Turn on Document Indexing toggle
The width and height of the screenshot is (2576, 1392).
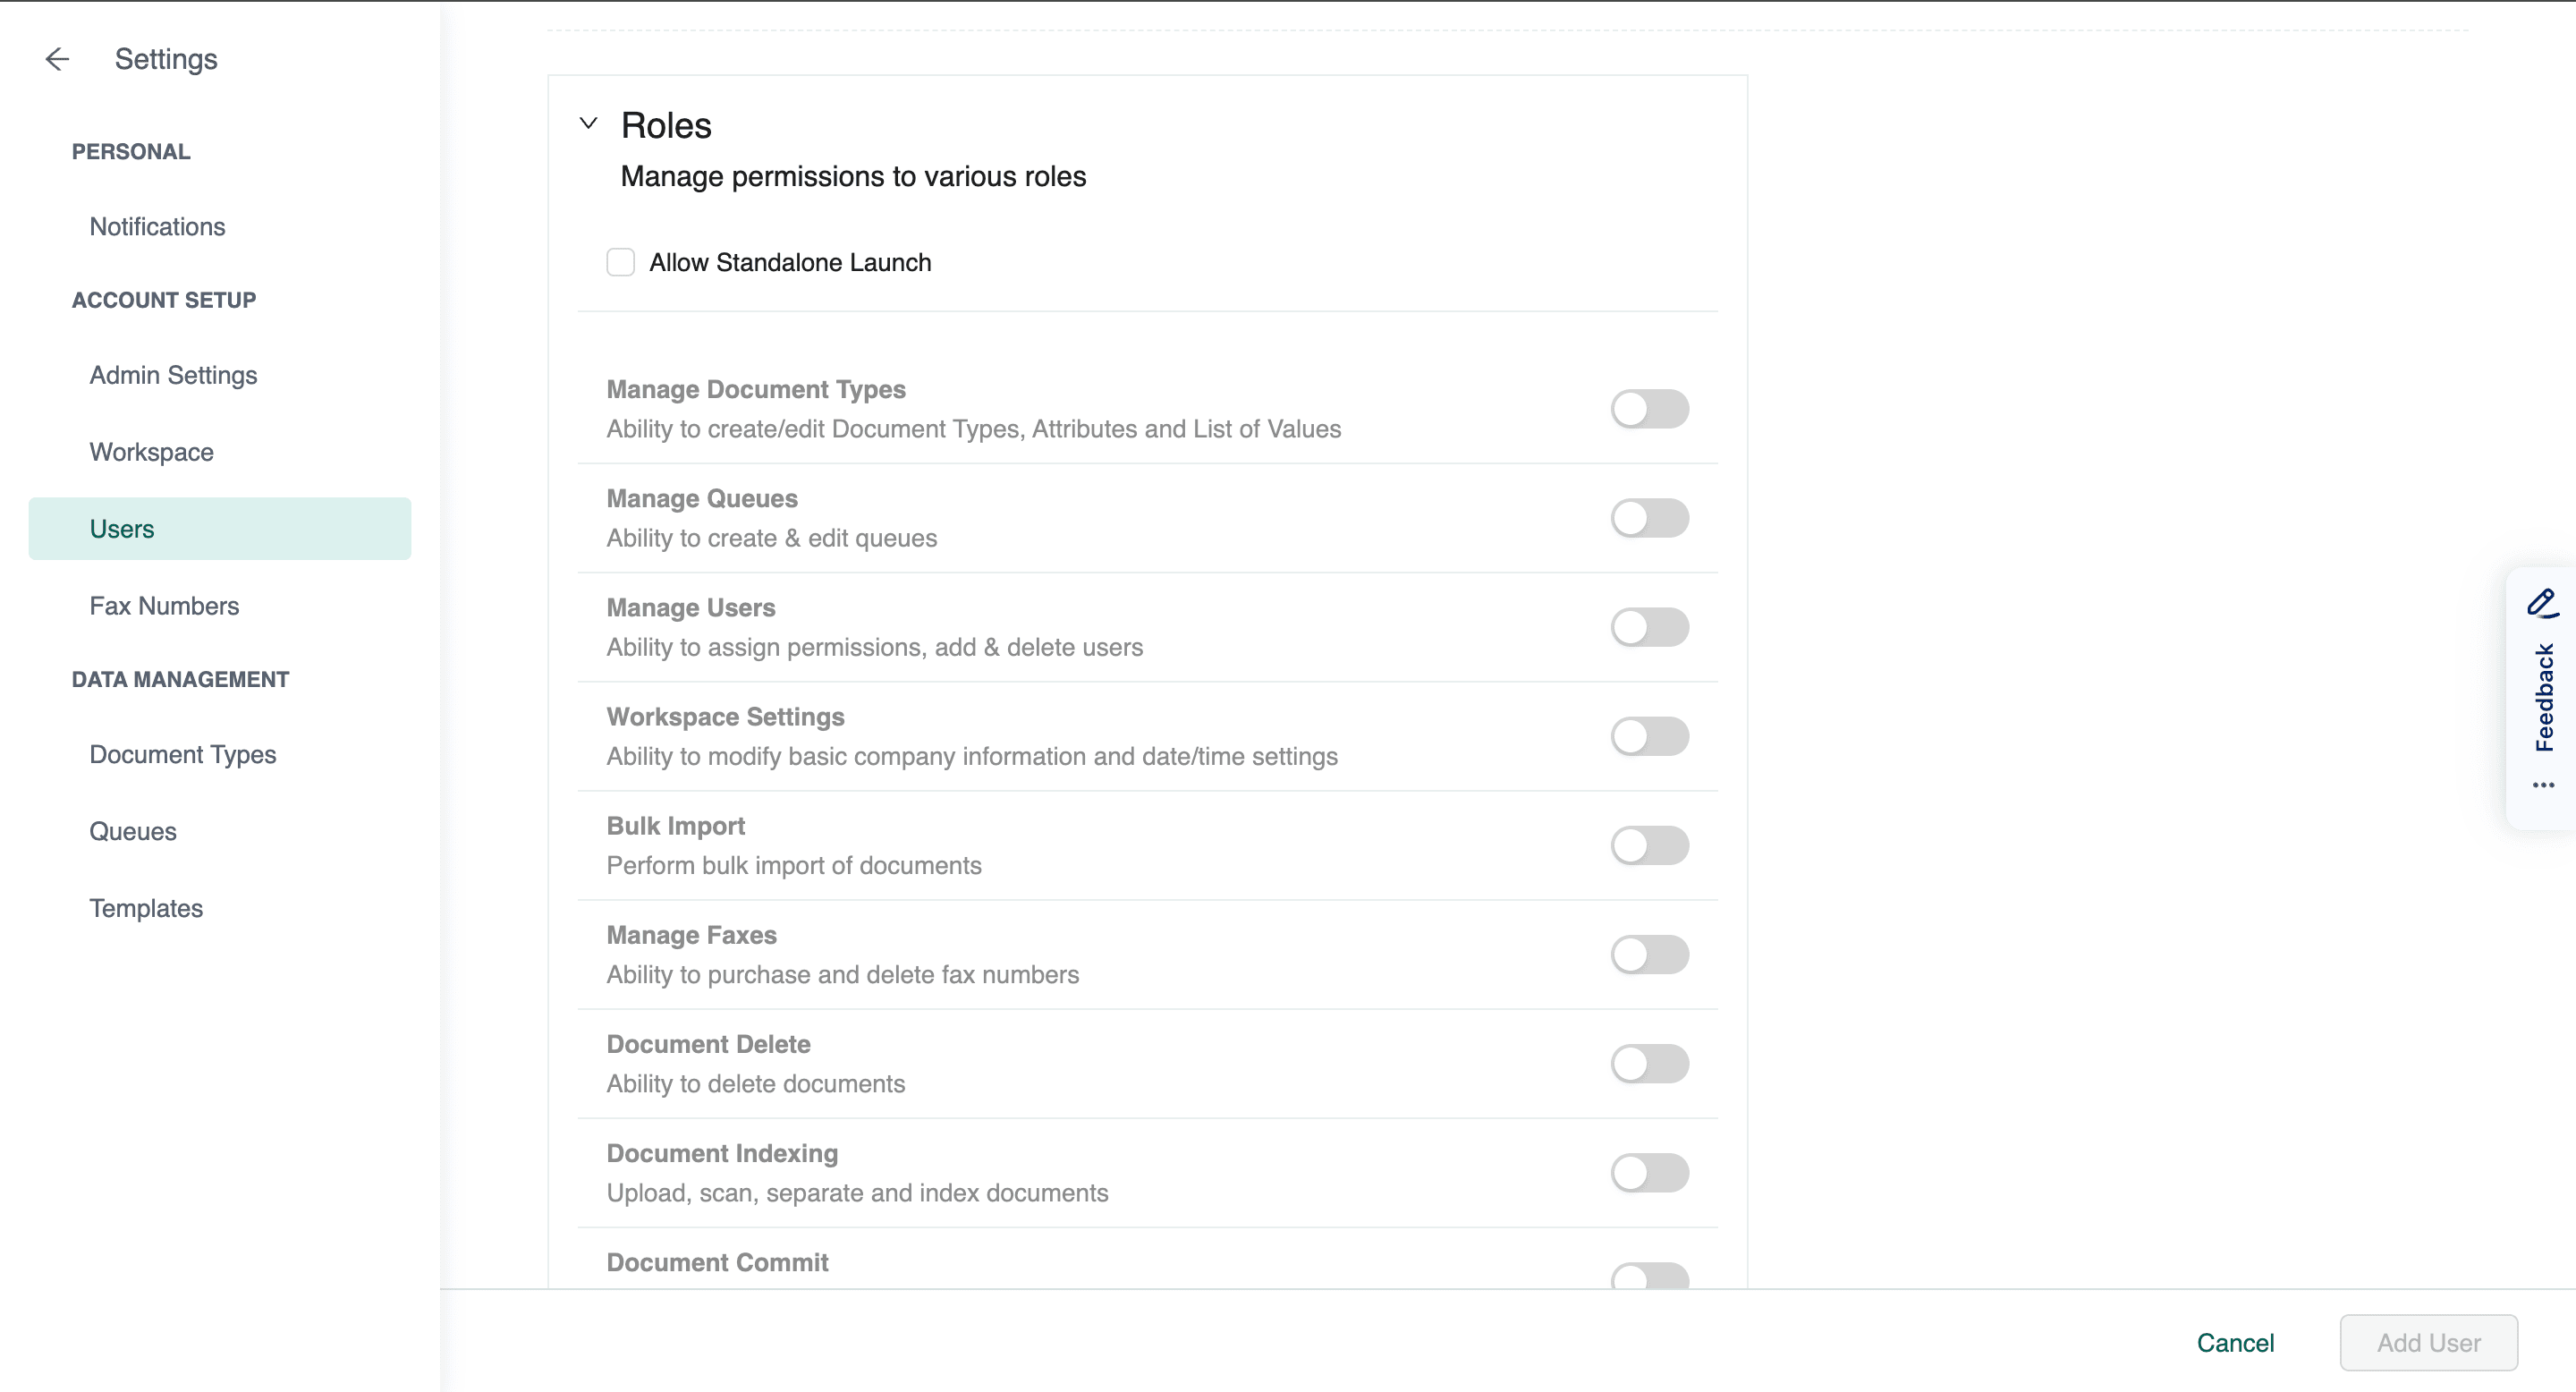click(1650, 1172)
